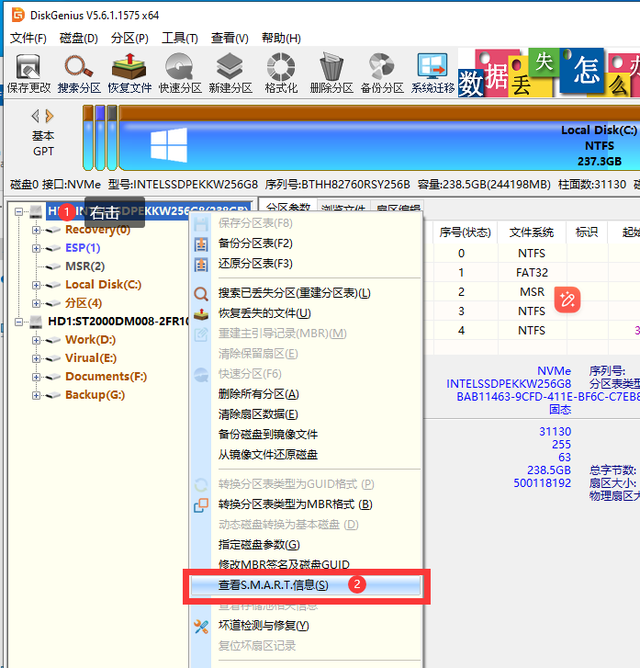640x668 pixels.
Task: Click the icon beside 转换分区表类型为MBR格式
Action: tap(201, 505)
